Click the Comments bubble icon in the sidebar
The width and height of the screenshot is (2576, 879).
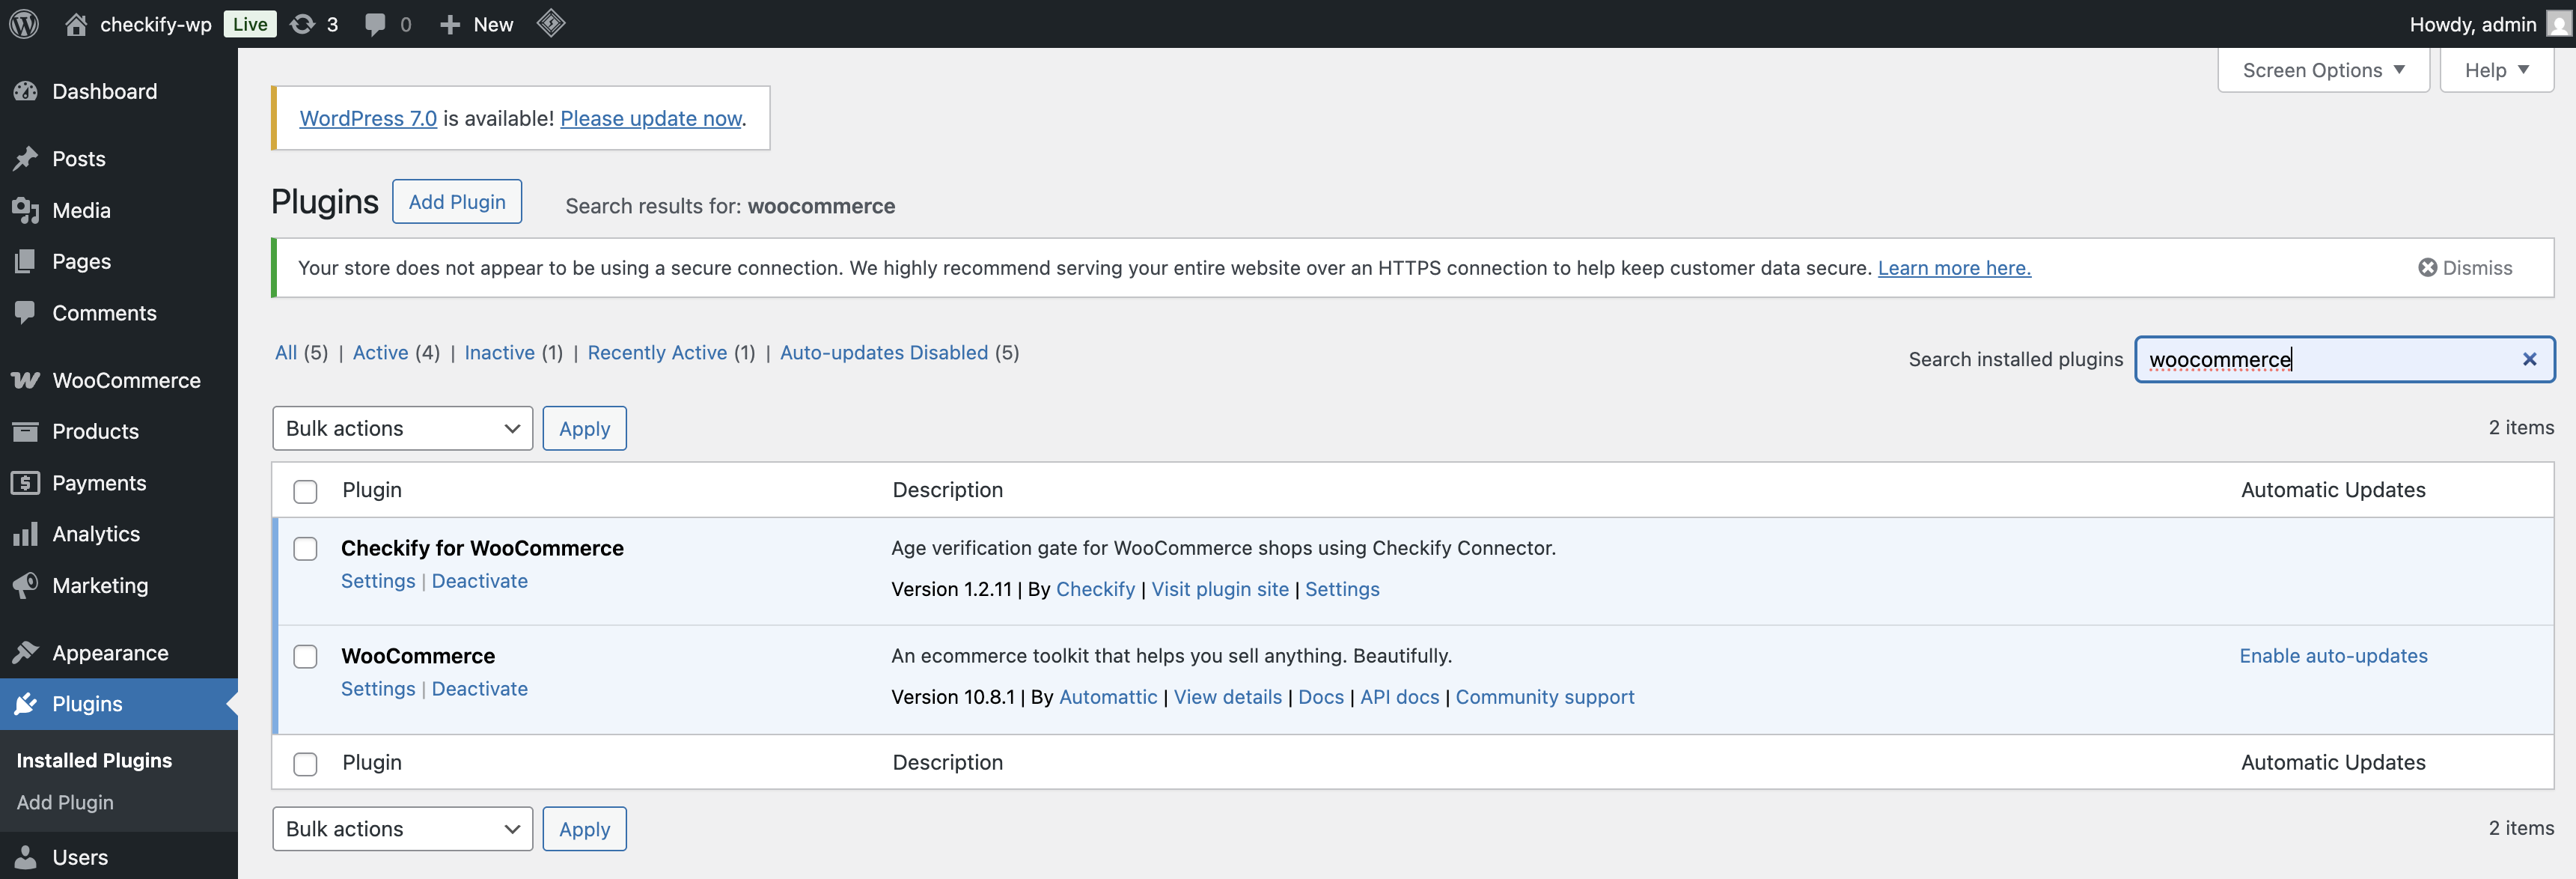[x=26, y=313]
